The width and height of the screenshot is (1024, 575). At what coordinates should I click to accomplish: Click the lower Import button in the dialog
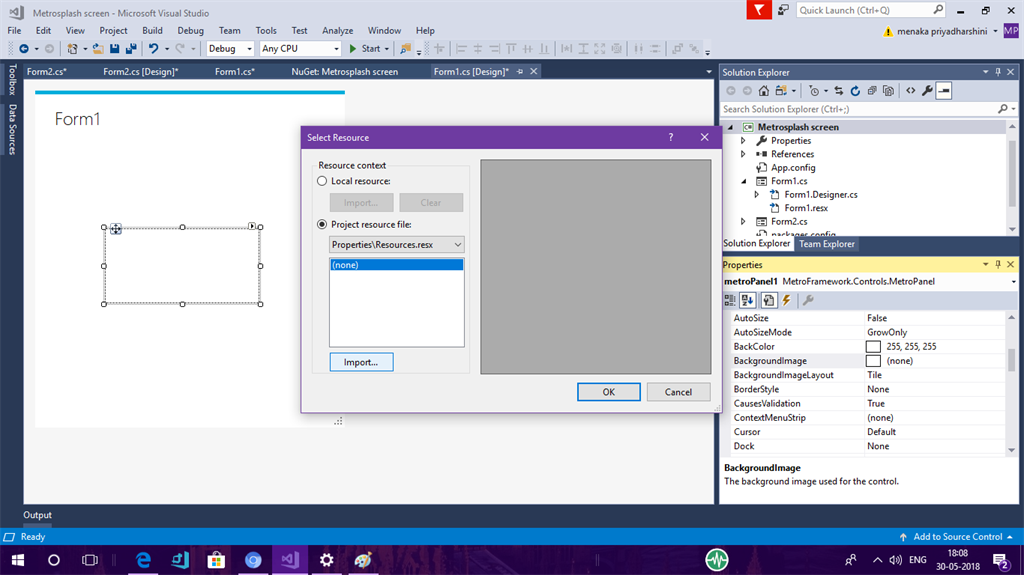(361, 362)
